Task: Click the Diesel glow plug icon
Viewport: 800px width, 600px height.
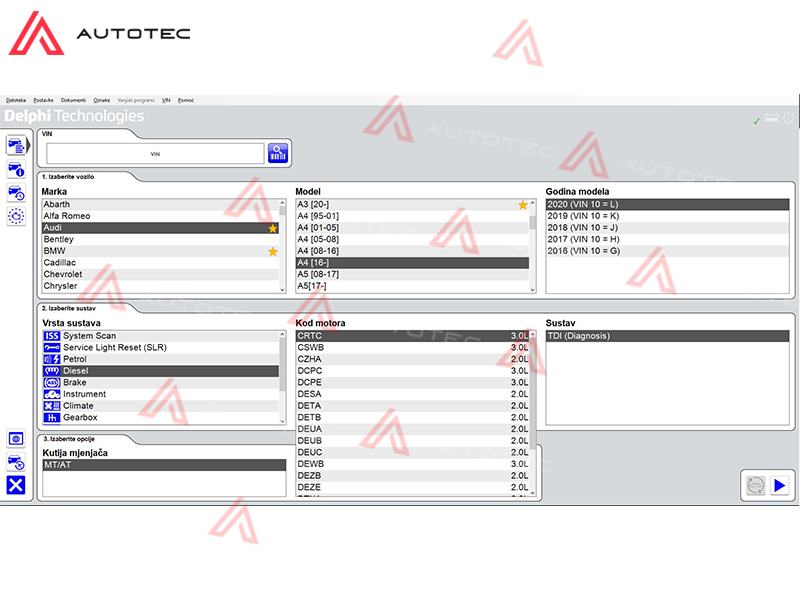Action: [52, 371]
